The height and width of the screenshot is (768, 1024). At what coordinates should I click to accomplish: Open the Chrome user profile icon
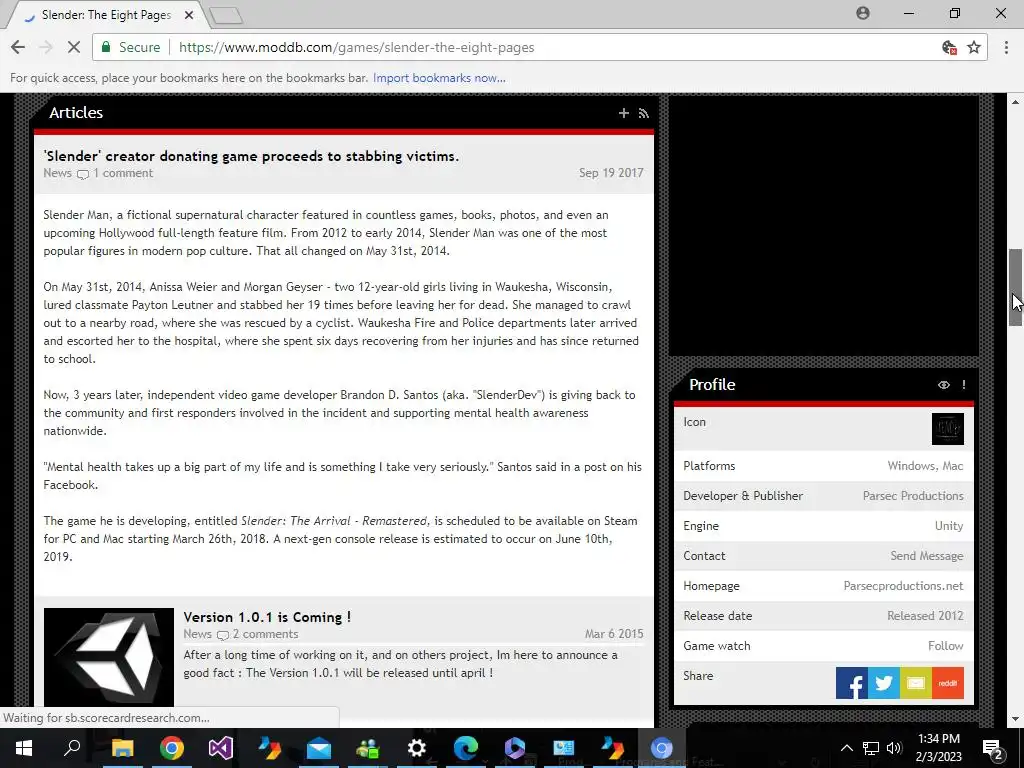tap(863, 13)
